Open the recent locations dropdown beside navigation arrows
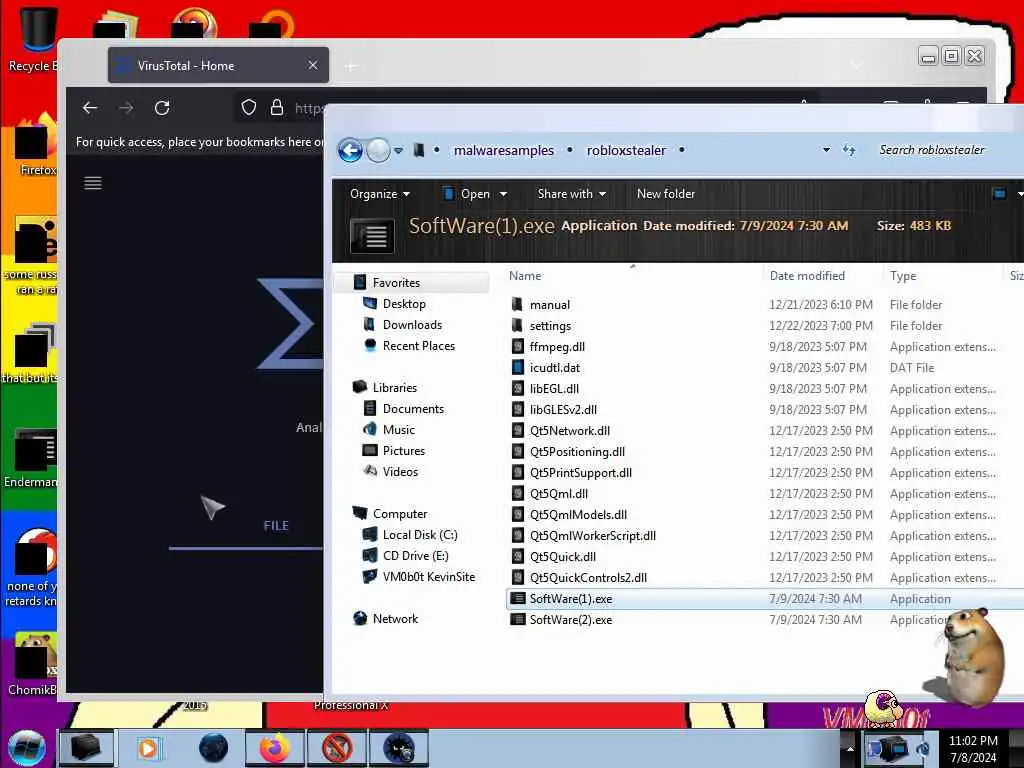The width and height of the screenshot is (1024, 768). click(398, 151)
